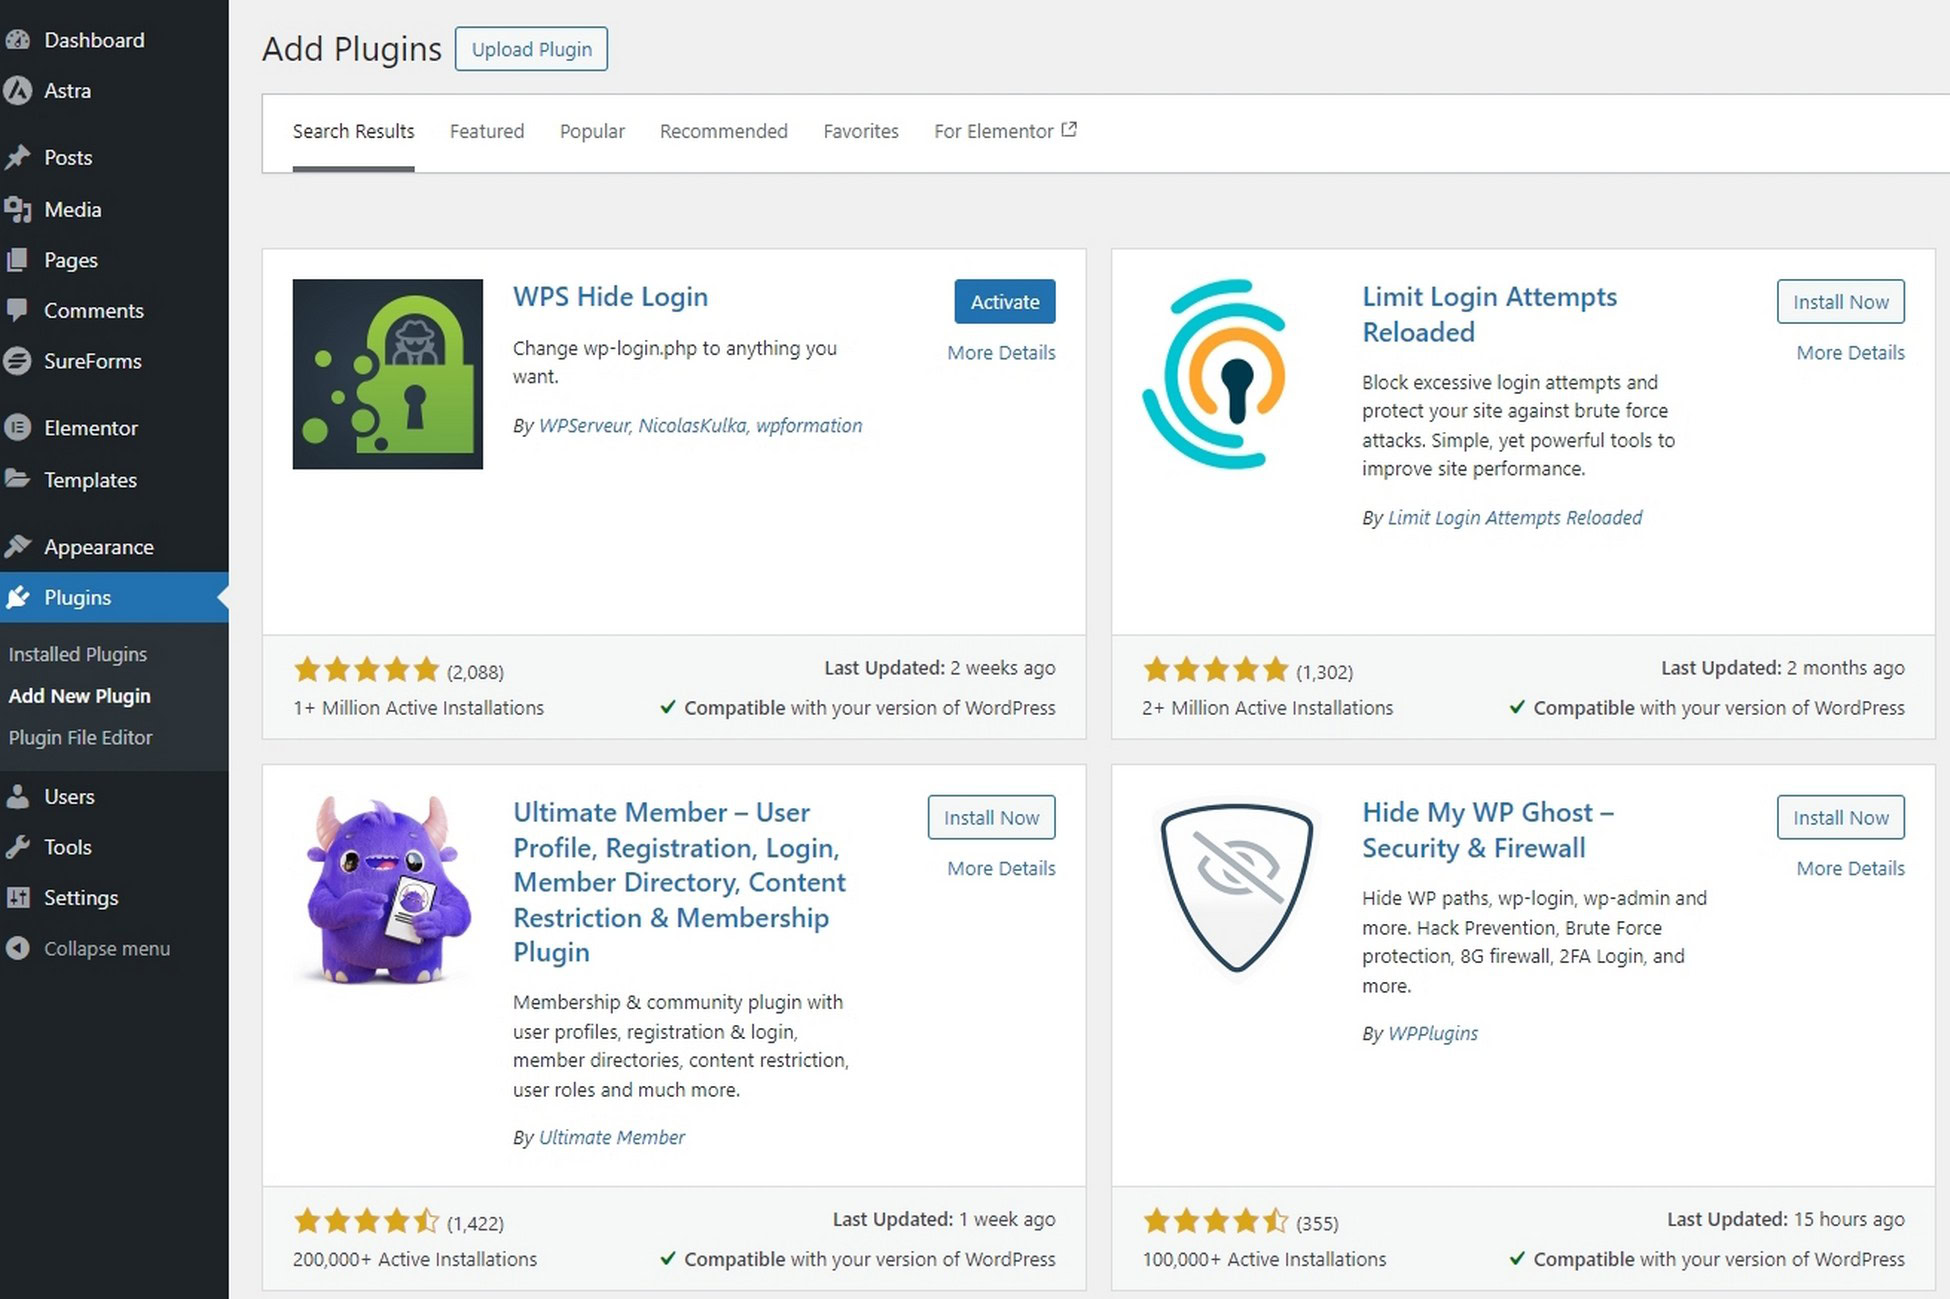Image resolution: width=1950 pixels, height=1299 pixels.
Task: Open the WPS Hide Login title link
Action: pos(610,297)
